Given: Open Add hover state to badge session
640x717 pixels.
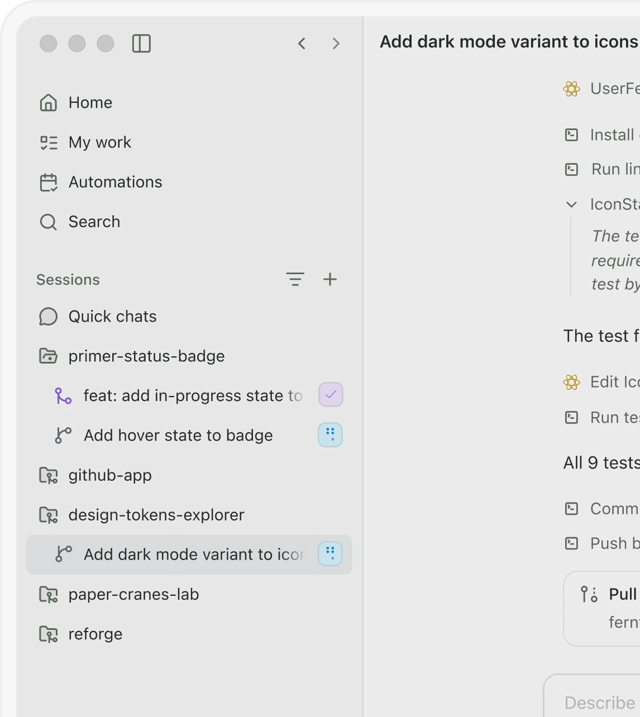Looking at the screenshot, I should click(x=189, y=435).
